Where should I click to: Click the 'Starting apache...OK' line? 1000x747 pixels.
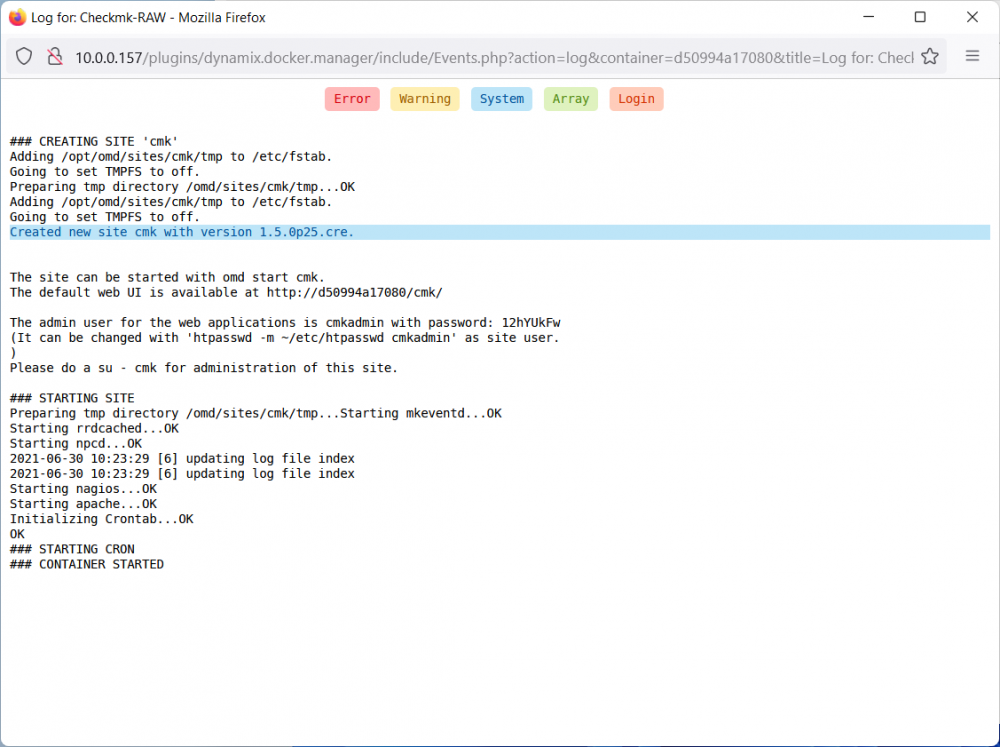(84, 504)
